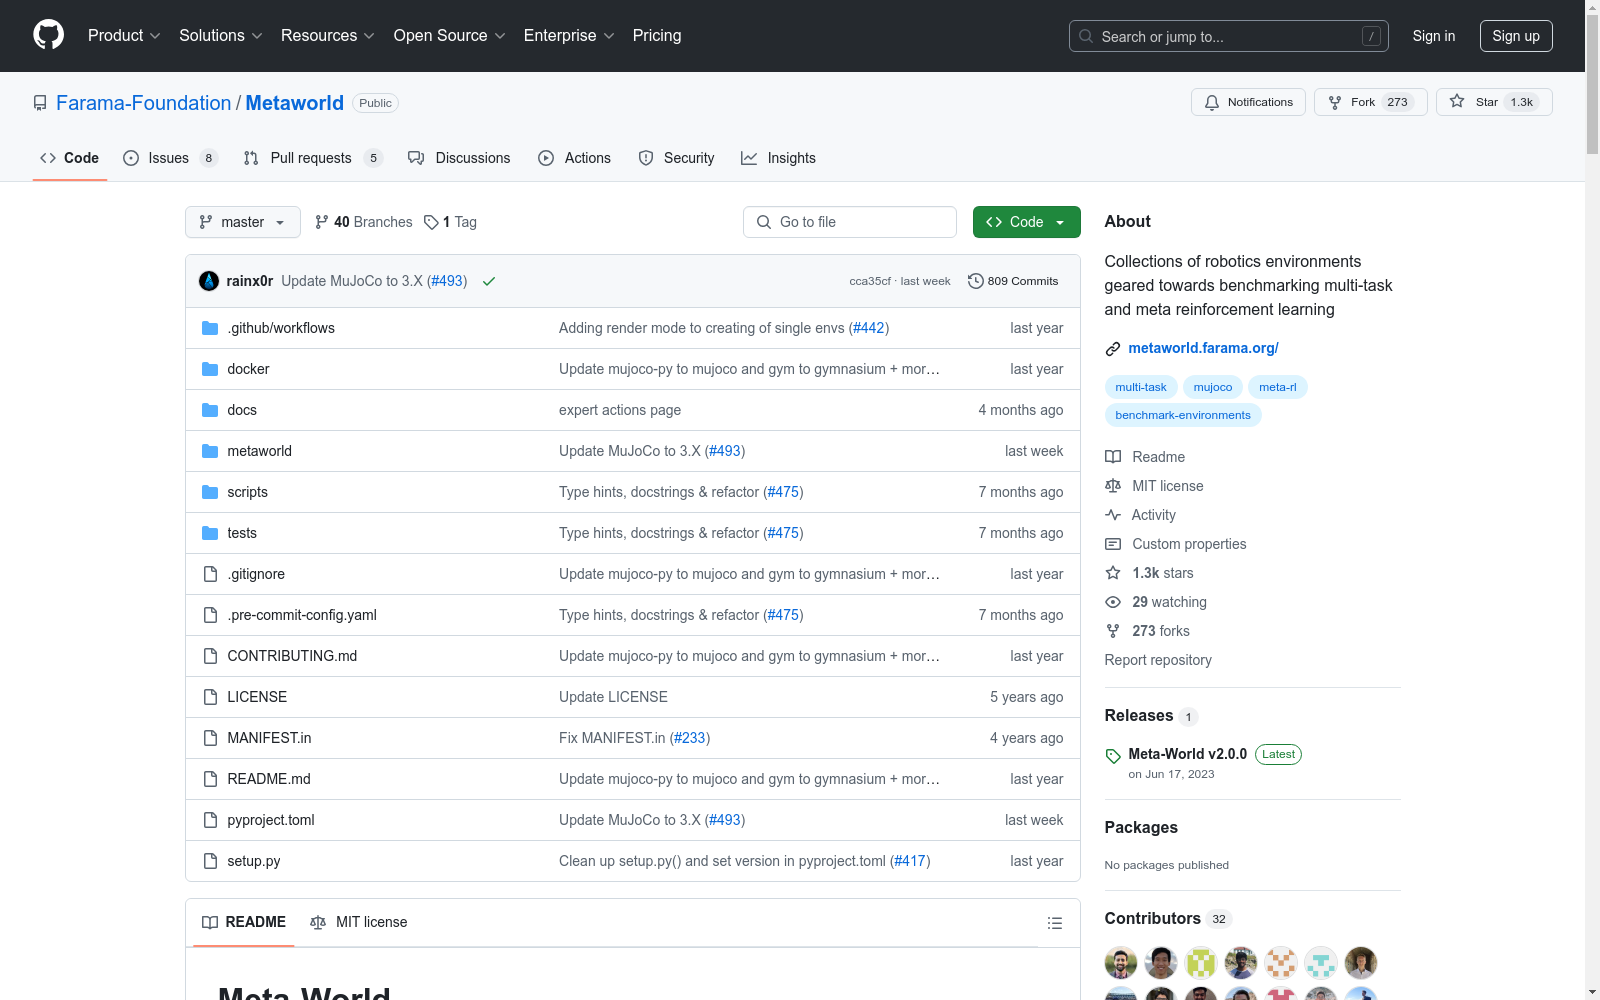Viewport: 1600px width, 1000px height.
Task: Click the LICENSE file icon
Action: tap(210, 697)
